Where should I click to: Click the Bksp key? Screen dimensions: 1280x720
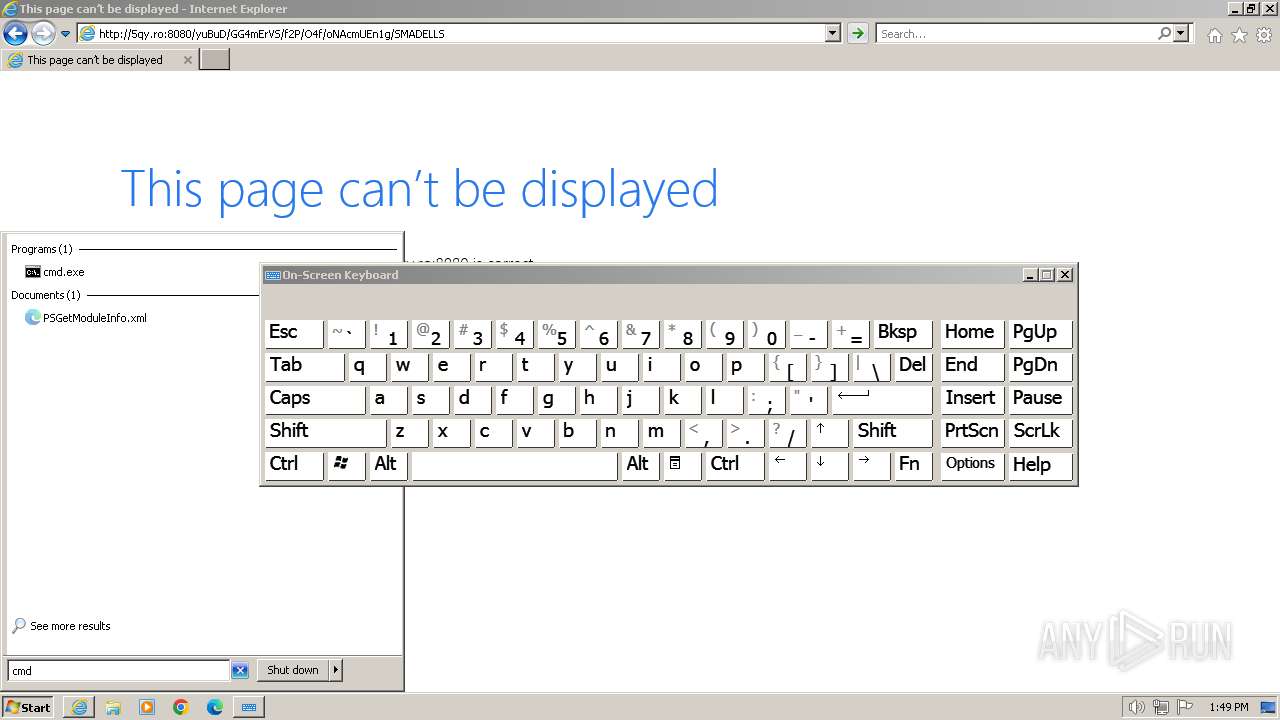(x=902, y=333)
